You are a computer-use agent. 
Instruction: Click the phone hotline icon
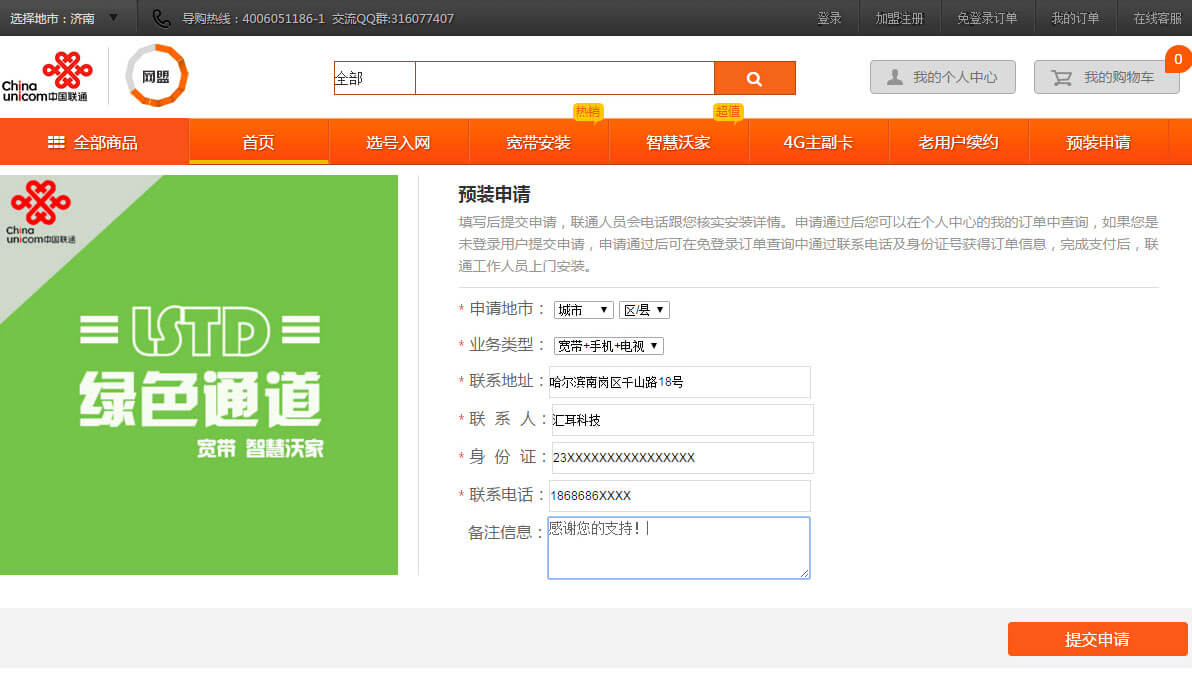161,18
